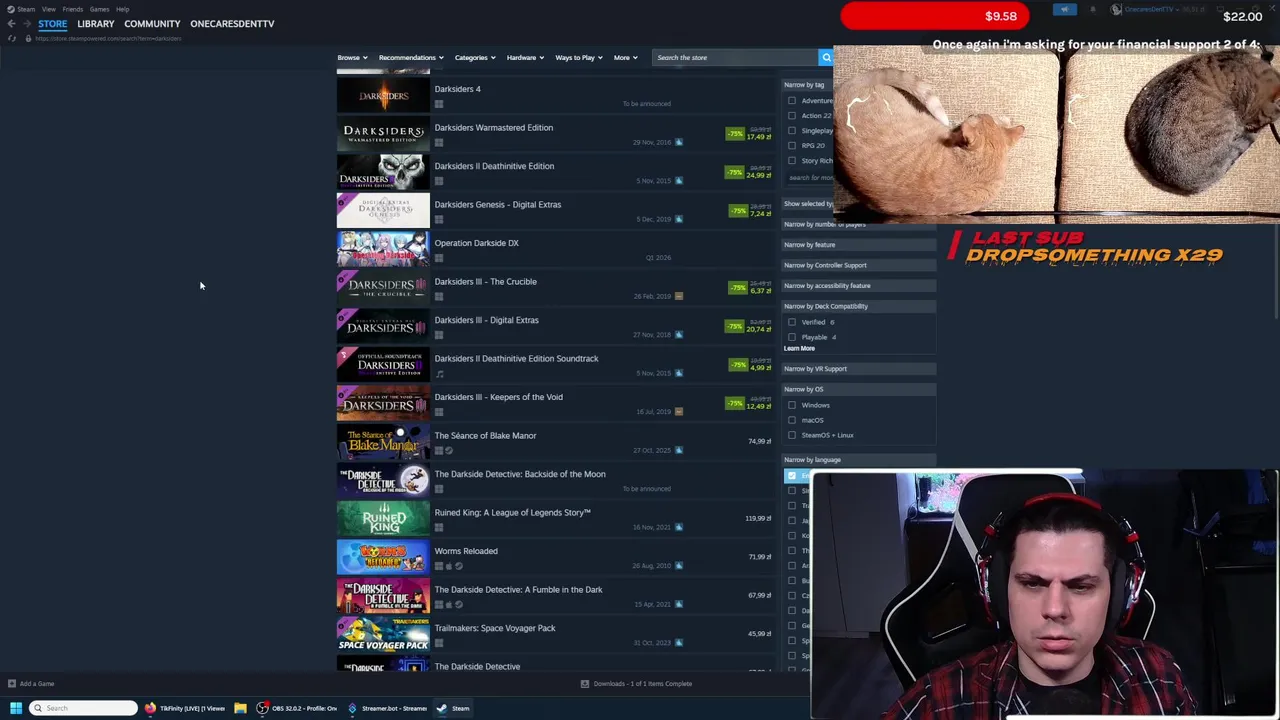This screenshot has width=1280, height=720.
Task: Check the macOS checkbox
Action: point(792,420)
